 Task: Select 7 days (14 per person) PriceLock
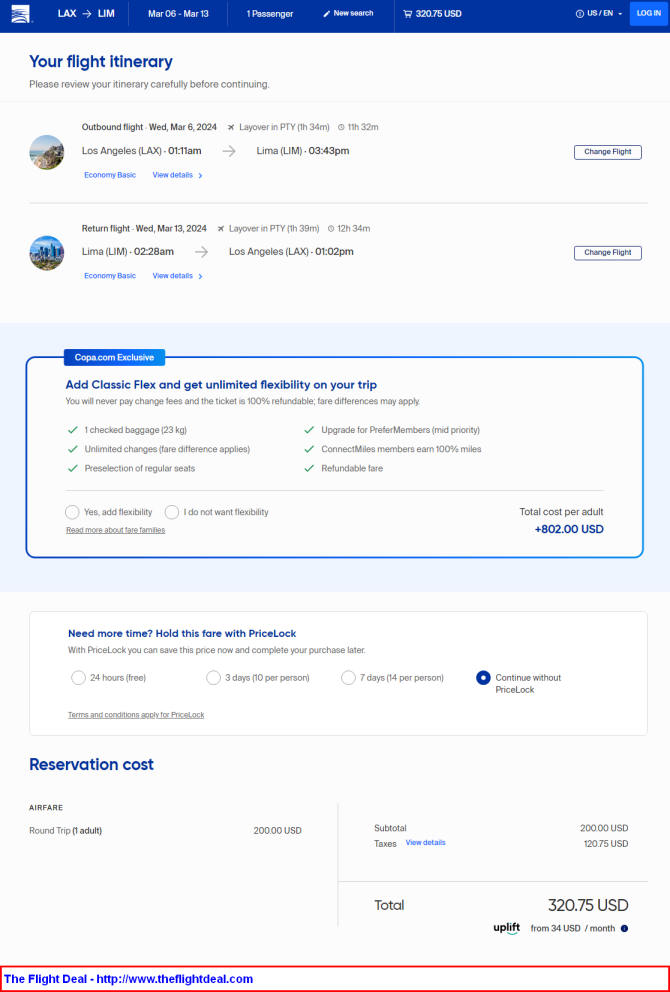pyautogui.click(x=348, y=678)
